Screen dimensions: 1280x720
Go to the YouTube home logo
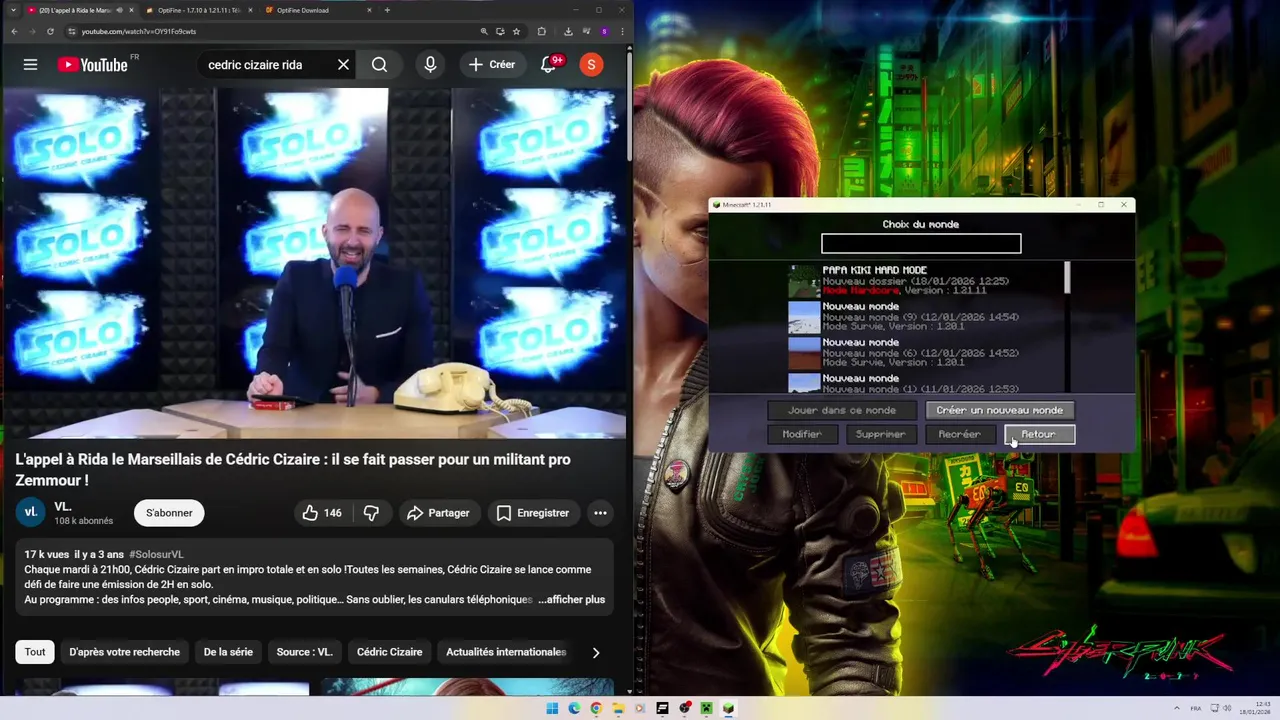pyautogui.click(x=93, y=65)
